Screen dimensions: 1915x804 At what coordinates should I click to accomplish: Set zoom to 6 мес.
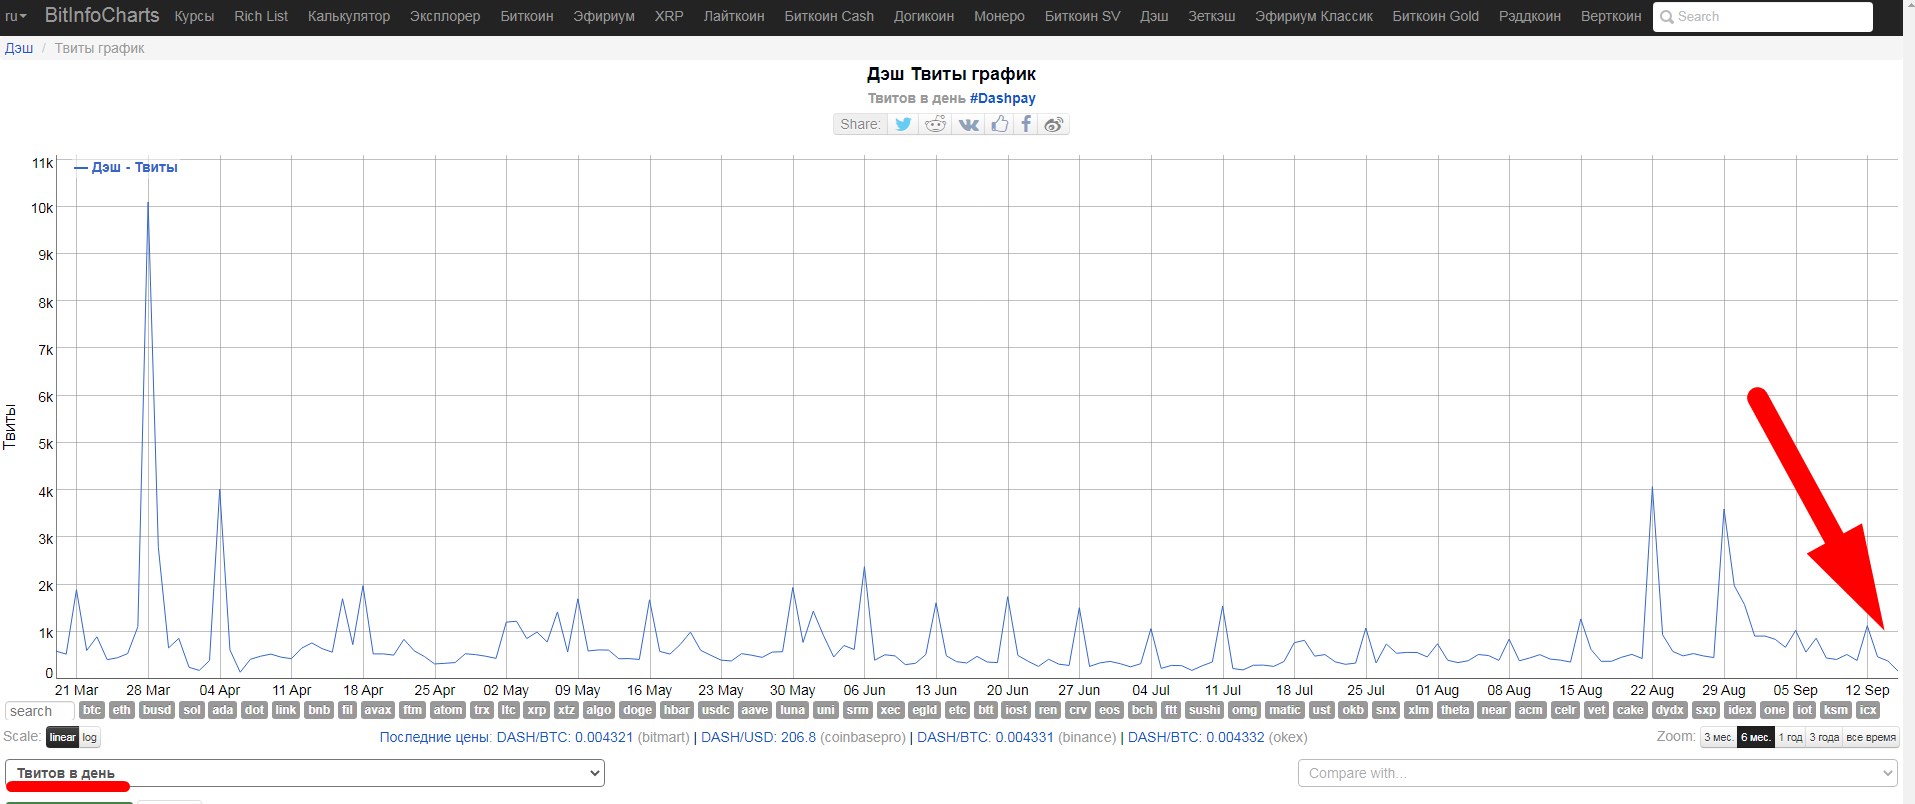pos(1755,737)
